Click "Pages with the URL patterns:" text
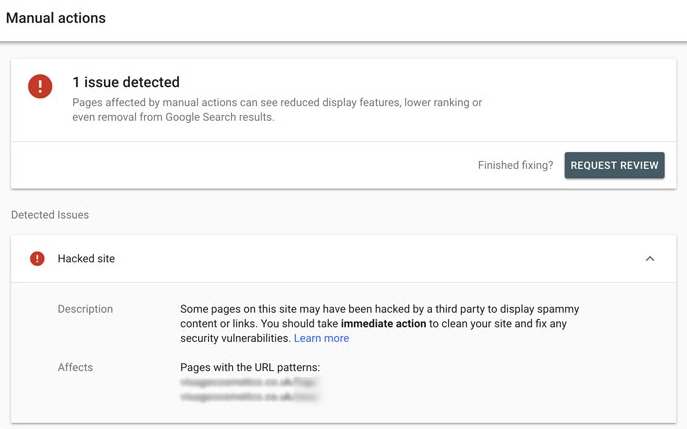 [250, 367]
